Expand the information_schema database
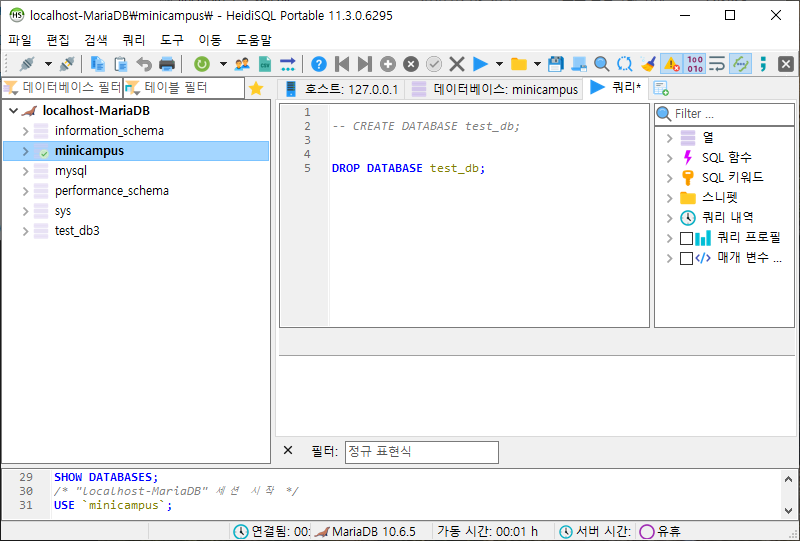Viewport: 800px width, 541px height. [26, 131]
